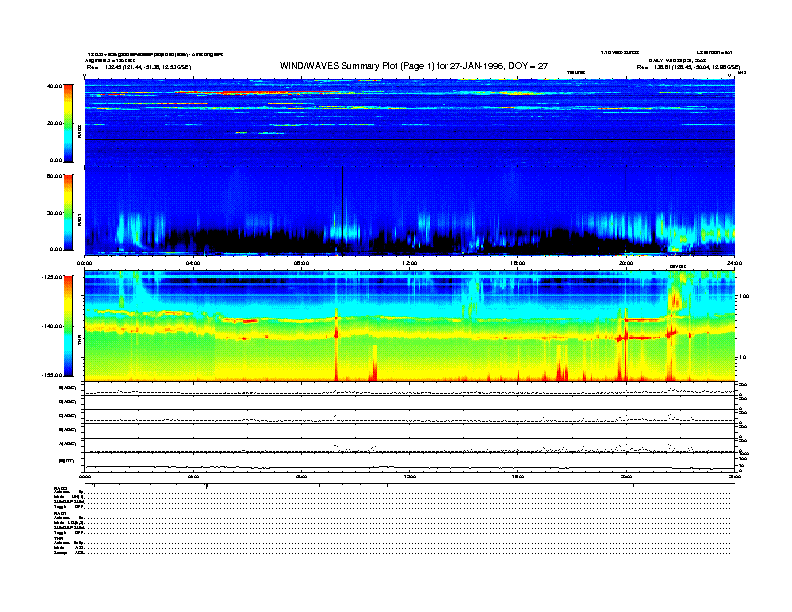Click the WIND/WAVES Summary Plot title
Screen dimensions: 792x612
point(414,66)
